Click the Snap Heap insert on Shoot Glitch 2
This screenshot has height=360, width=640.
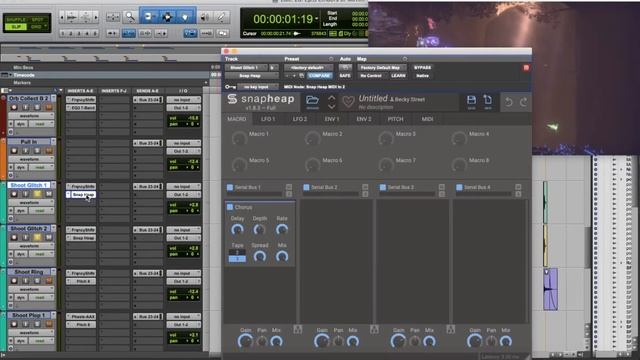click(x=83, y=238)
